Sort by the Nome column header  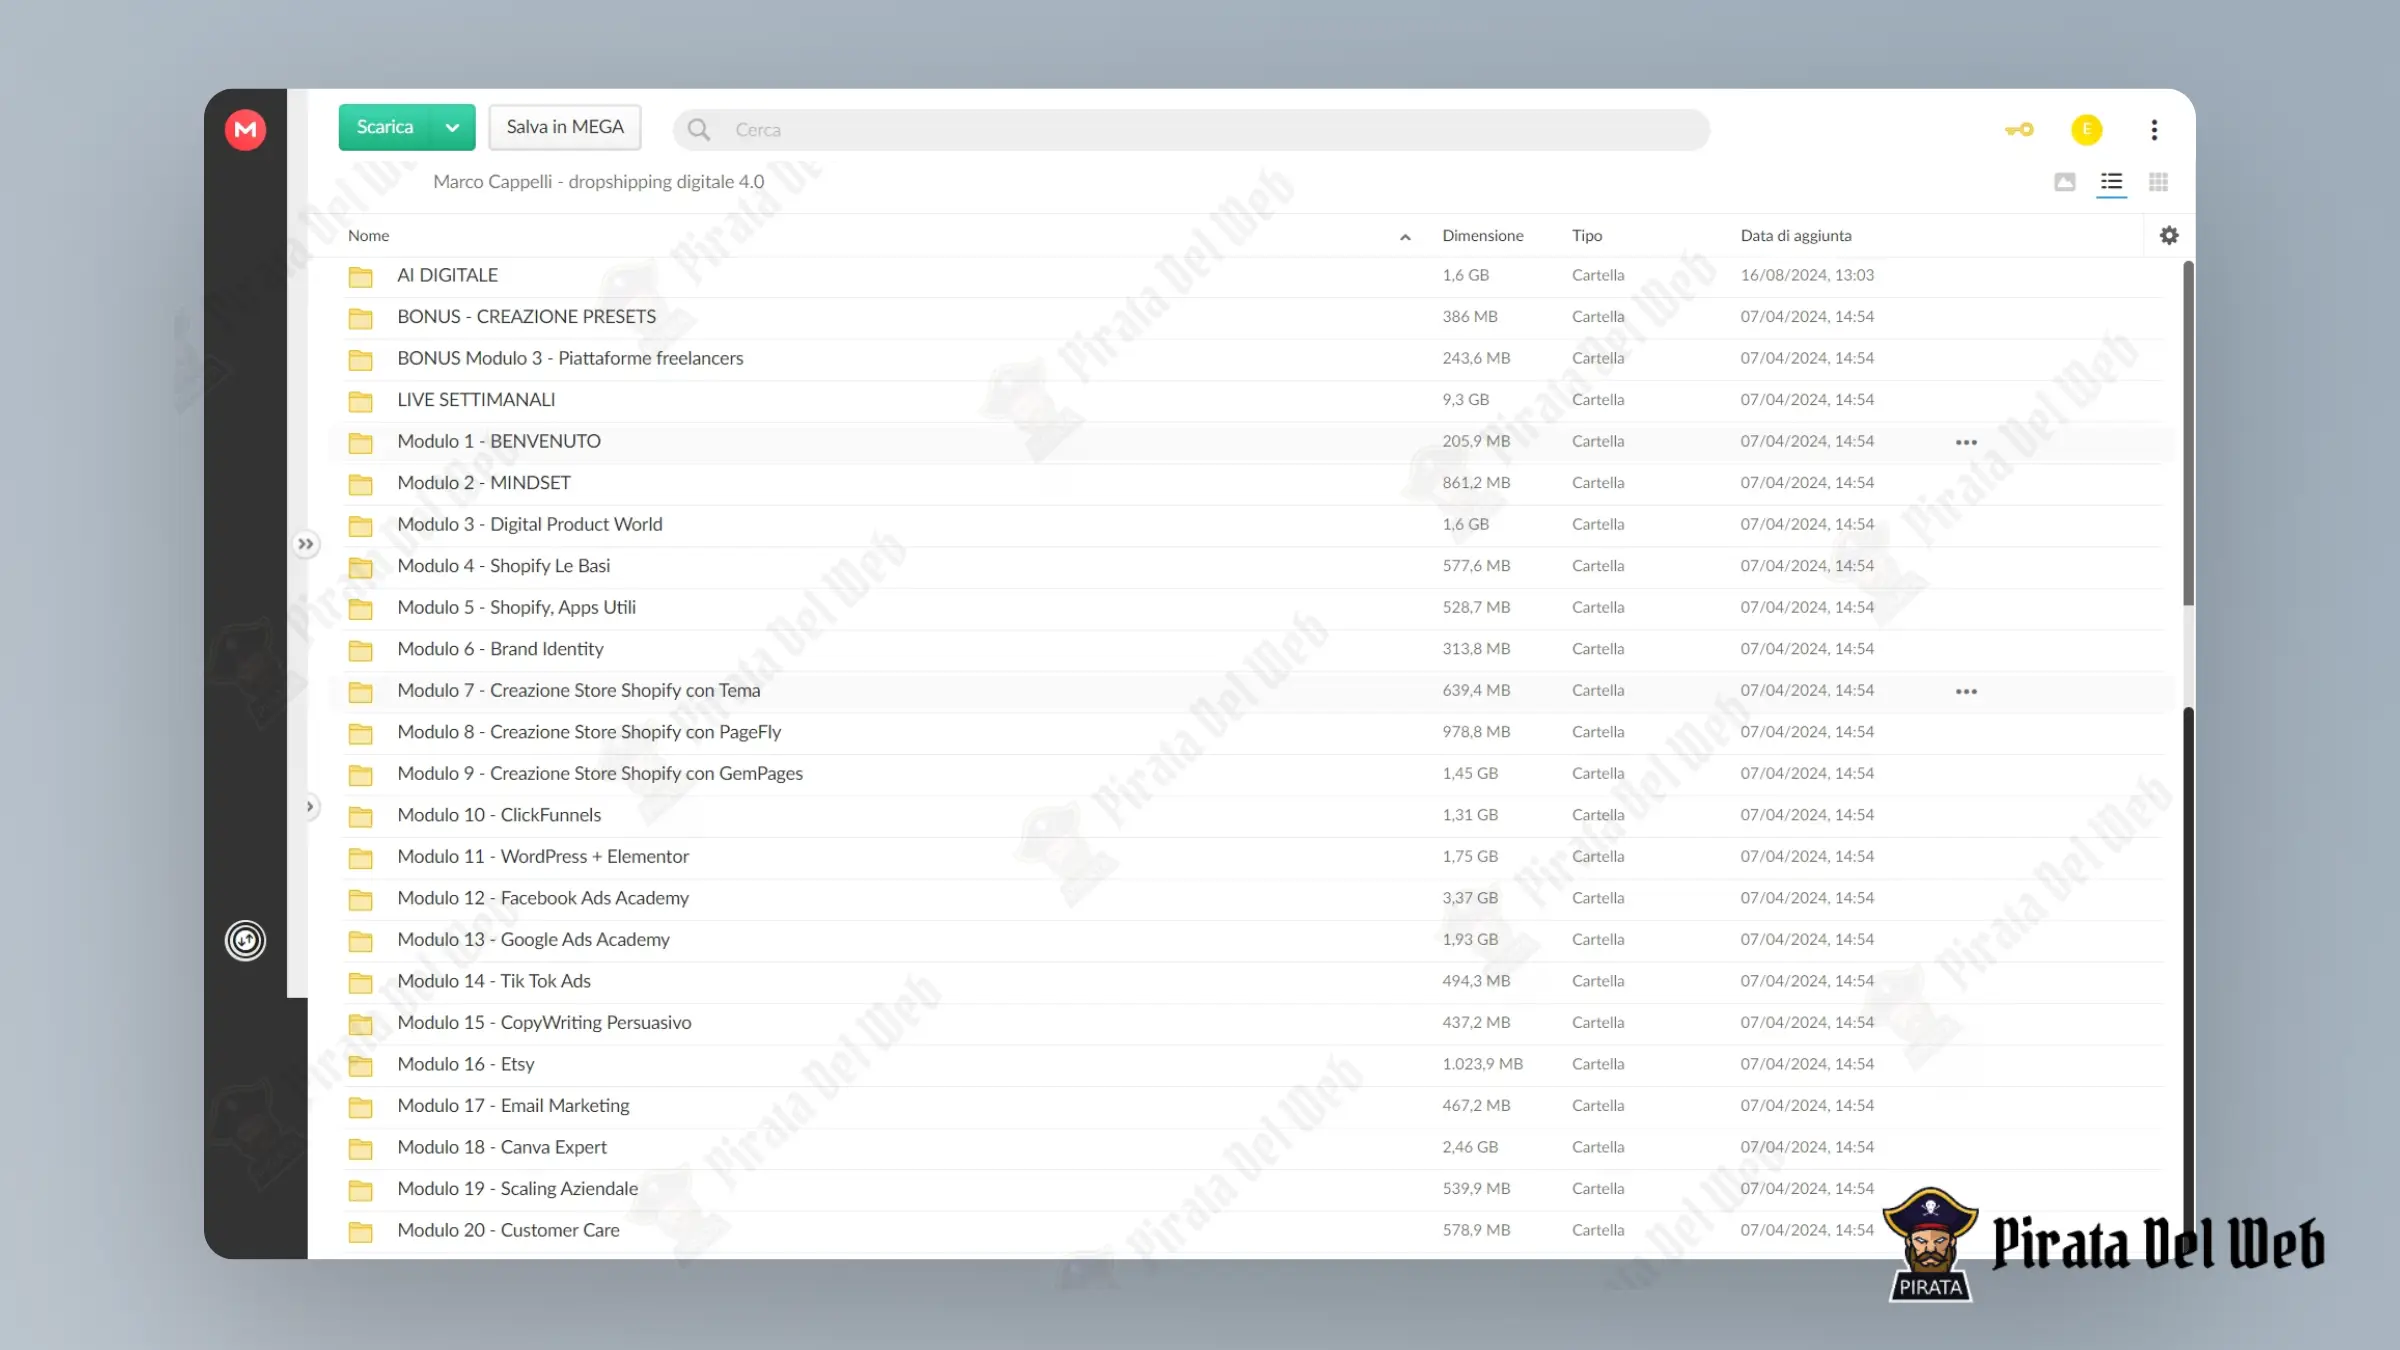[368, 236]
